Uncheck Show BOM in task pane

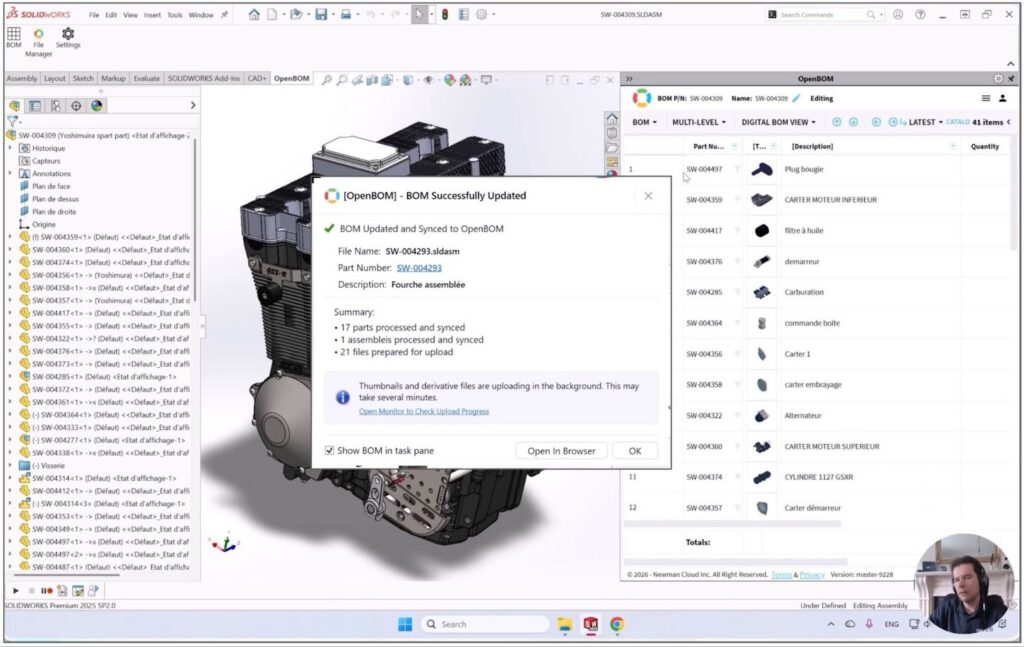330,451
